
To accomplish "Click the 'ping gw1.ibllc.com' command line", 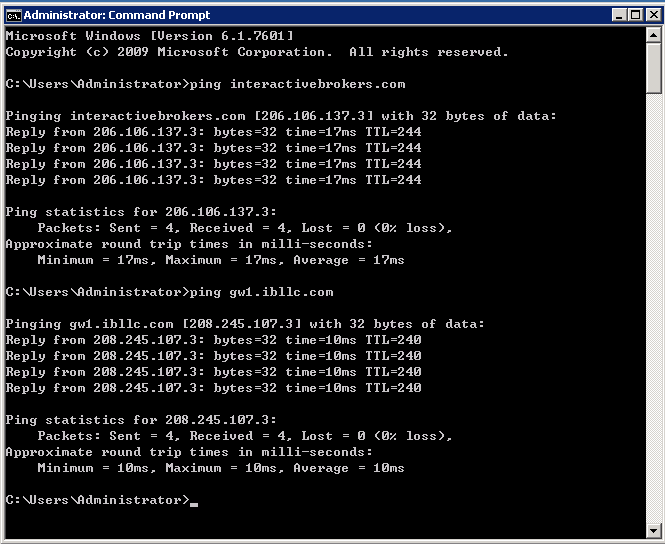I will pos(169,292).
